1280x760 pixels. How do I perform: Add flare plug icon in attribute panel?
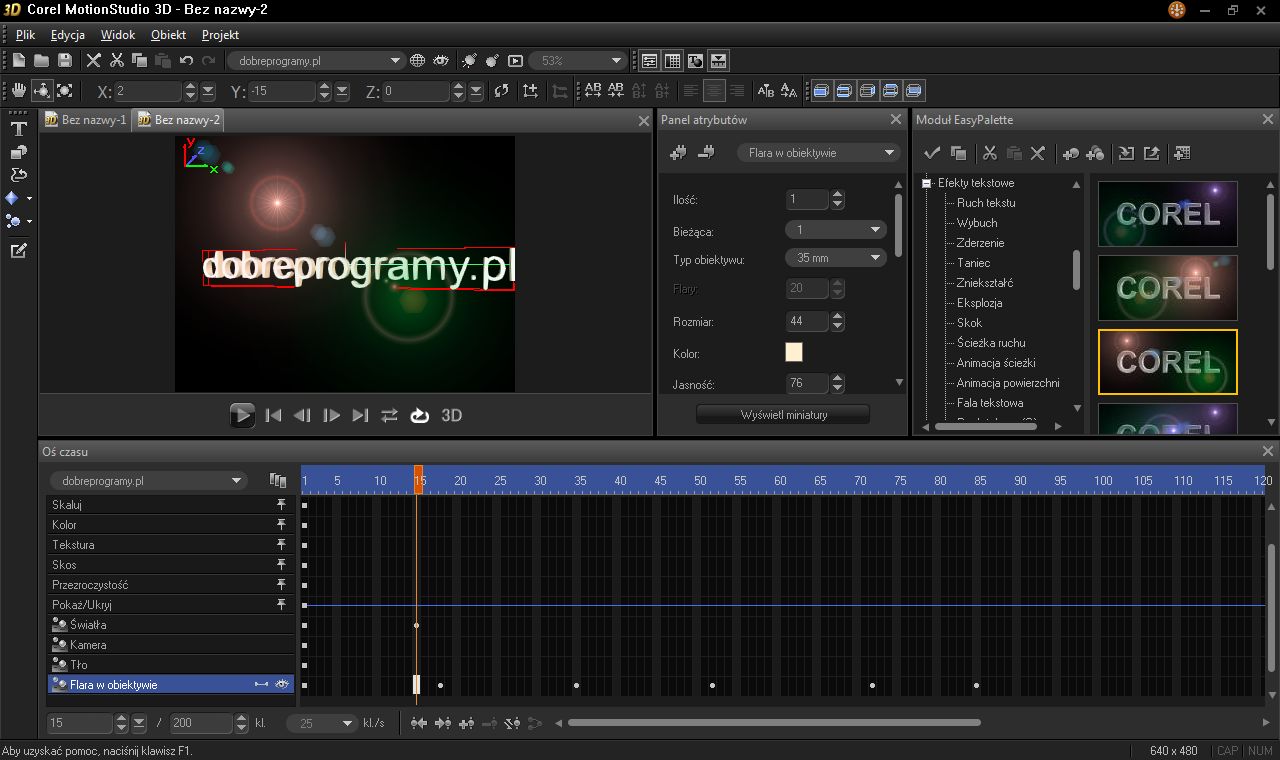(x=680, y=153)
